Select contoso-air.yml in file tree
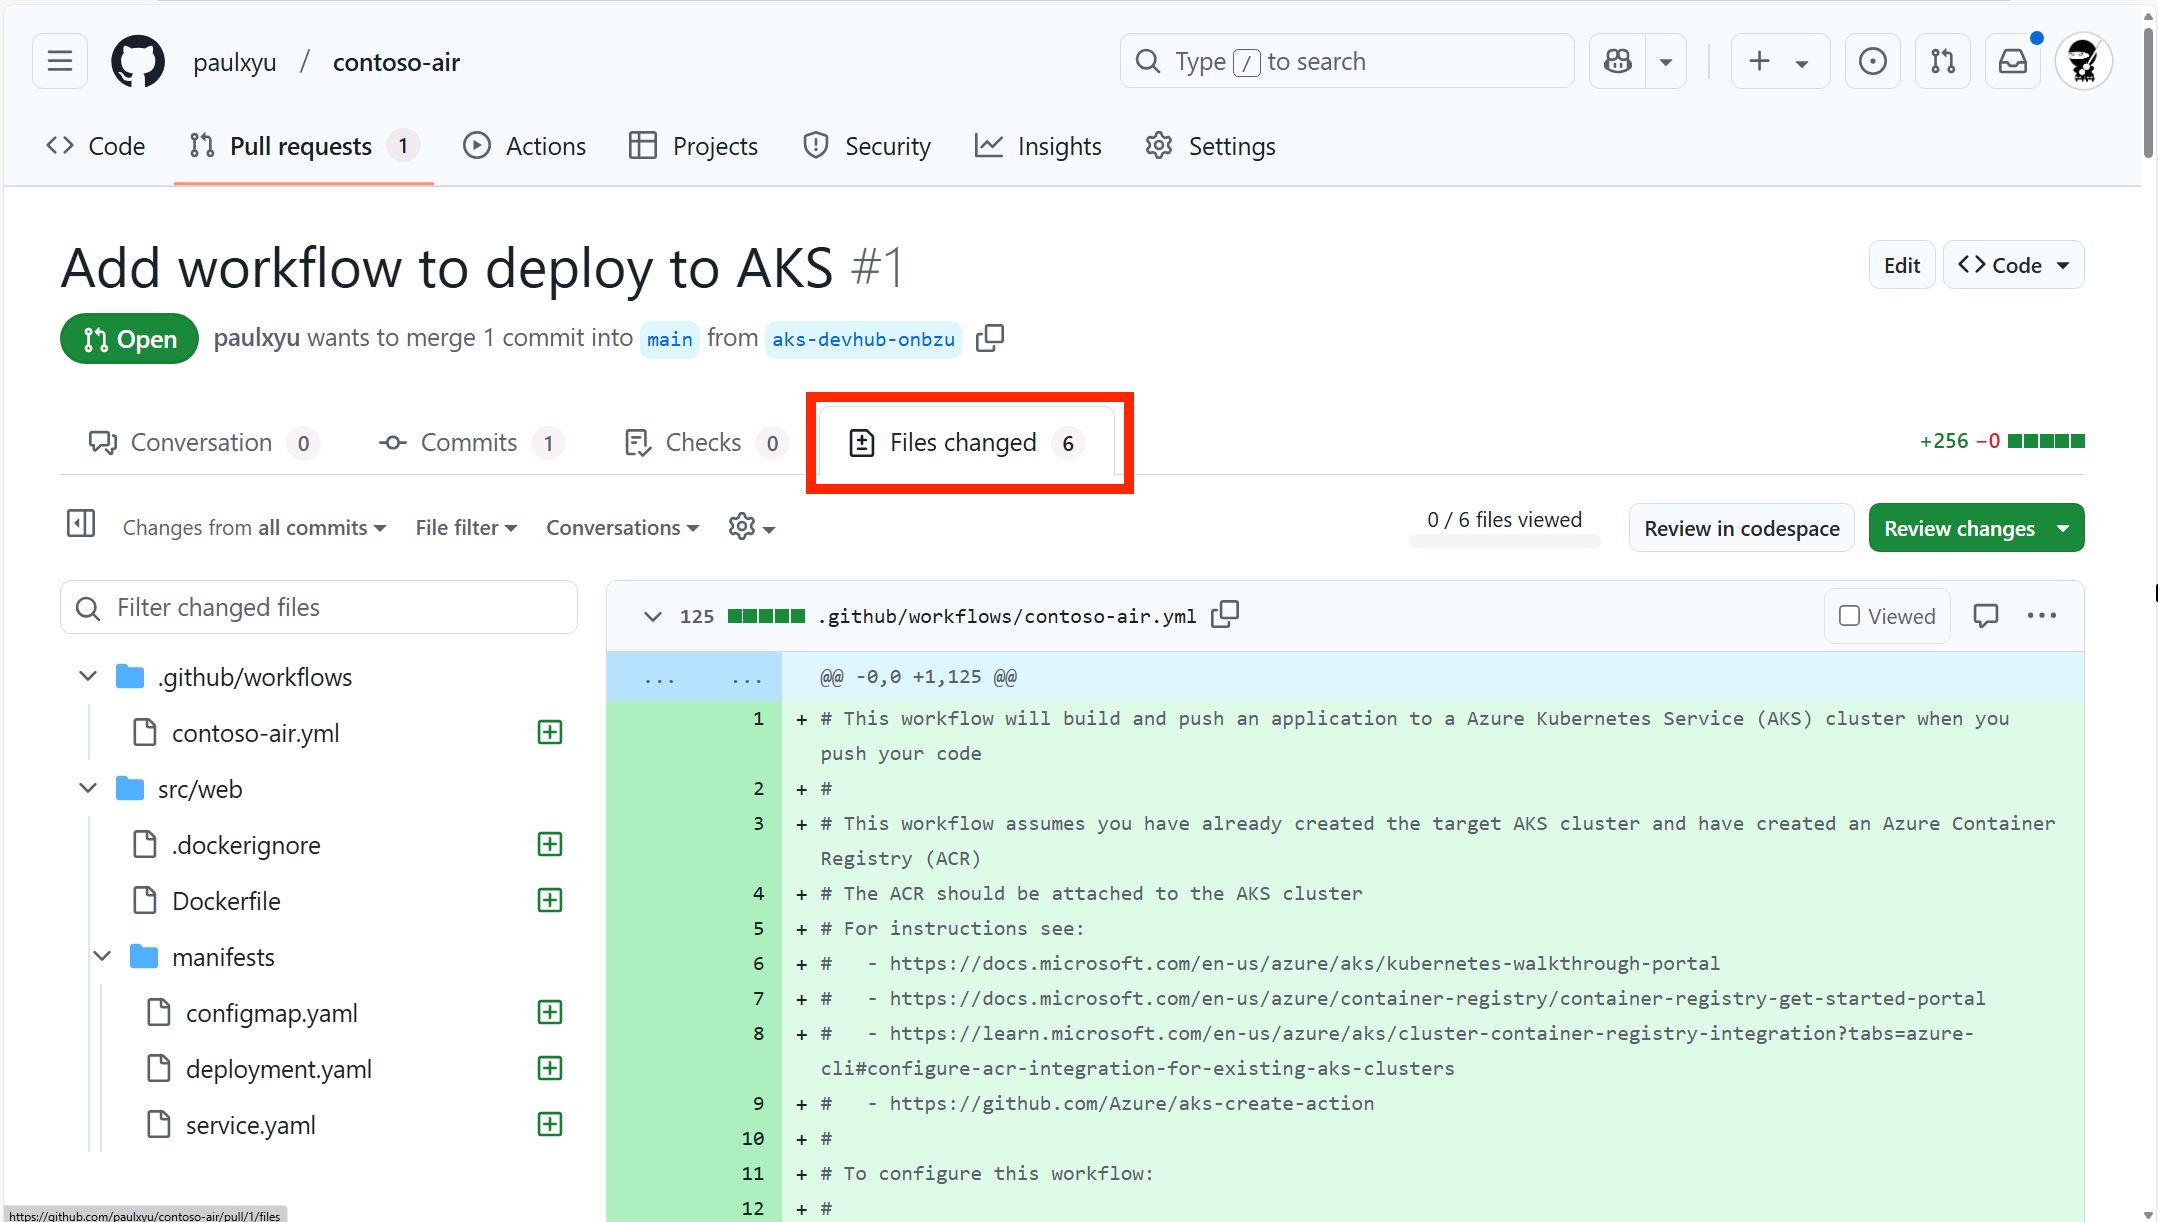The height and width of the screenshot is (1222, 2158). tap(255, 733)
